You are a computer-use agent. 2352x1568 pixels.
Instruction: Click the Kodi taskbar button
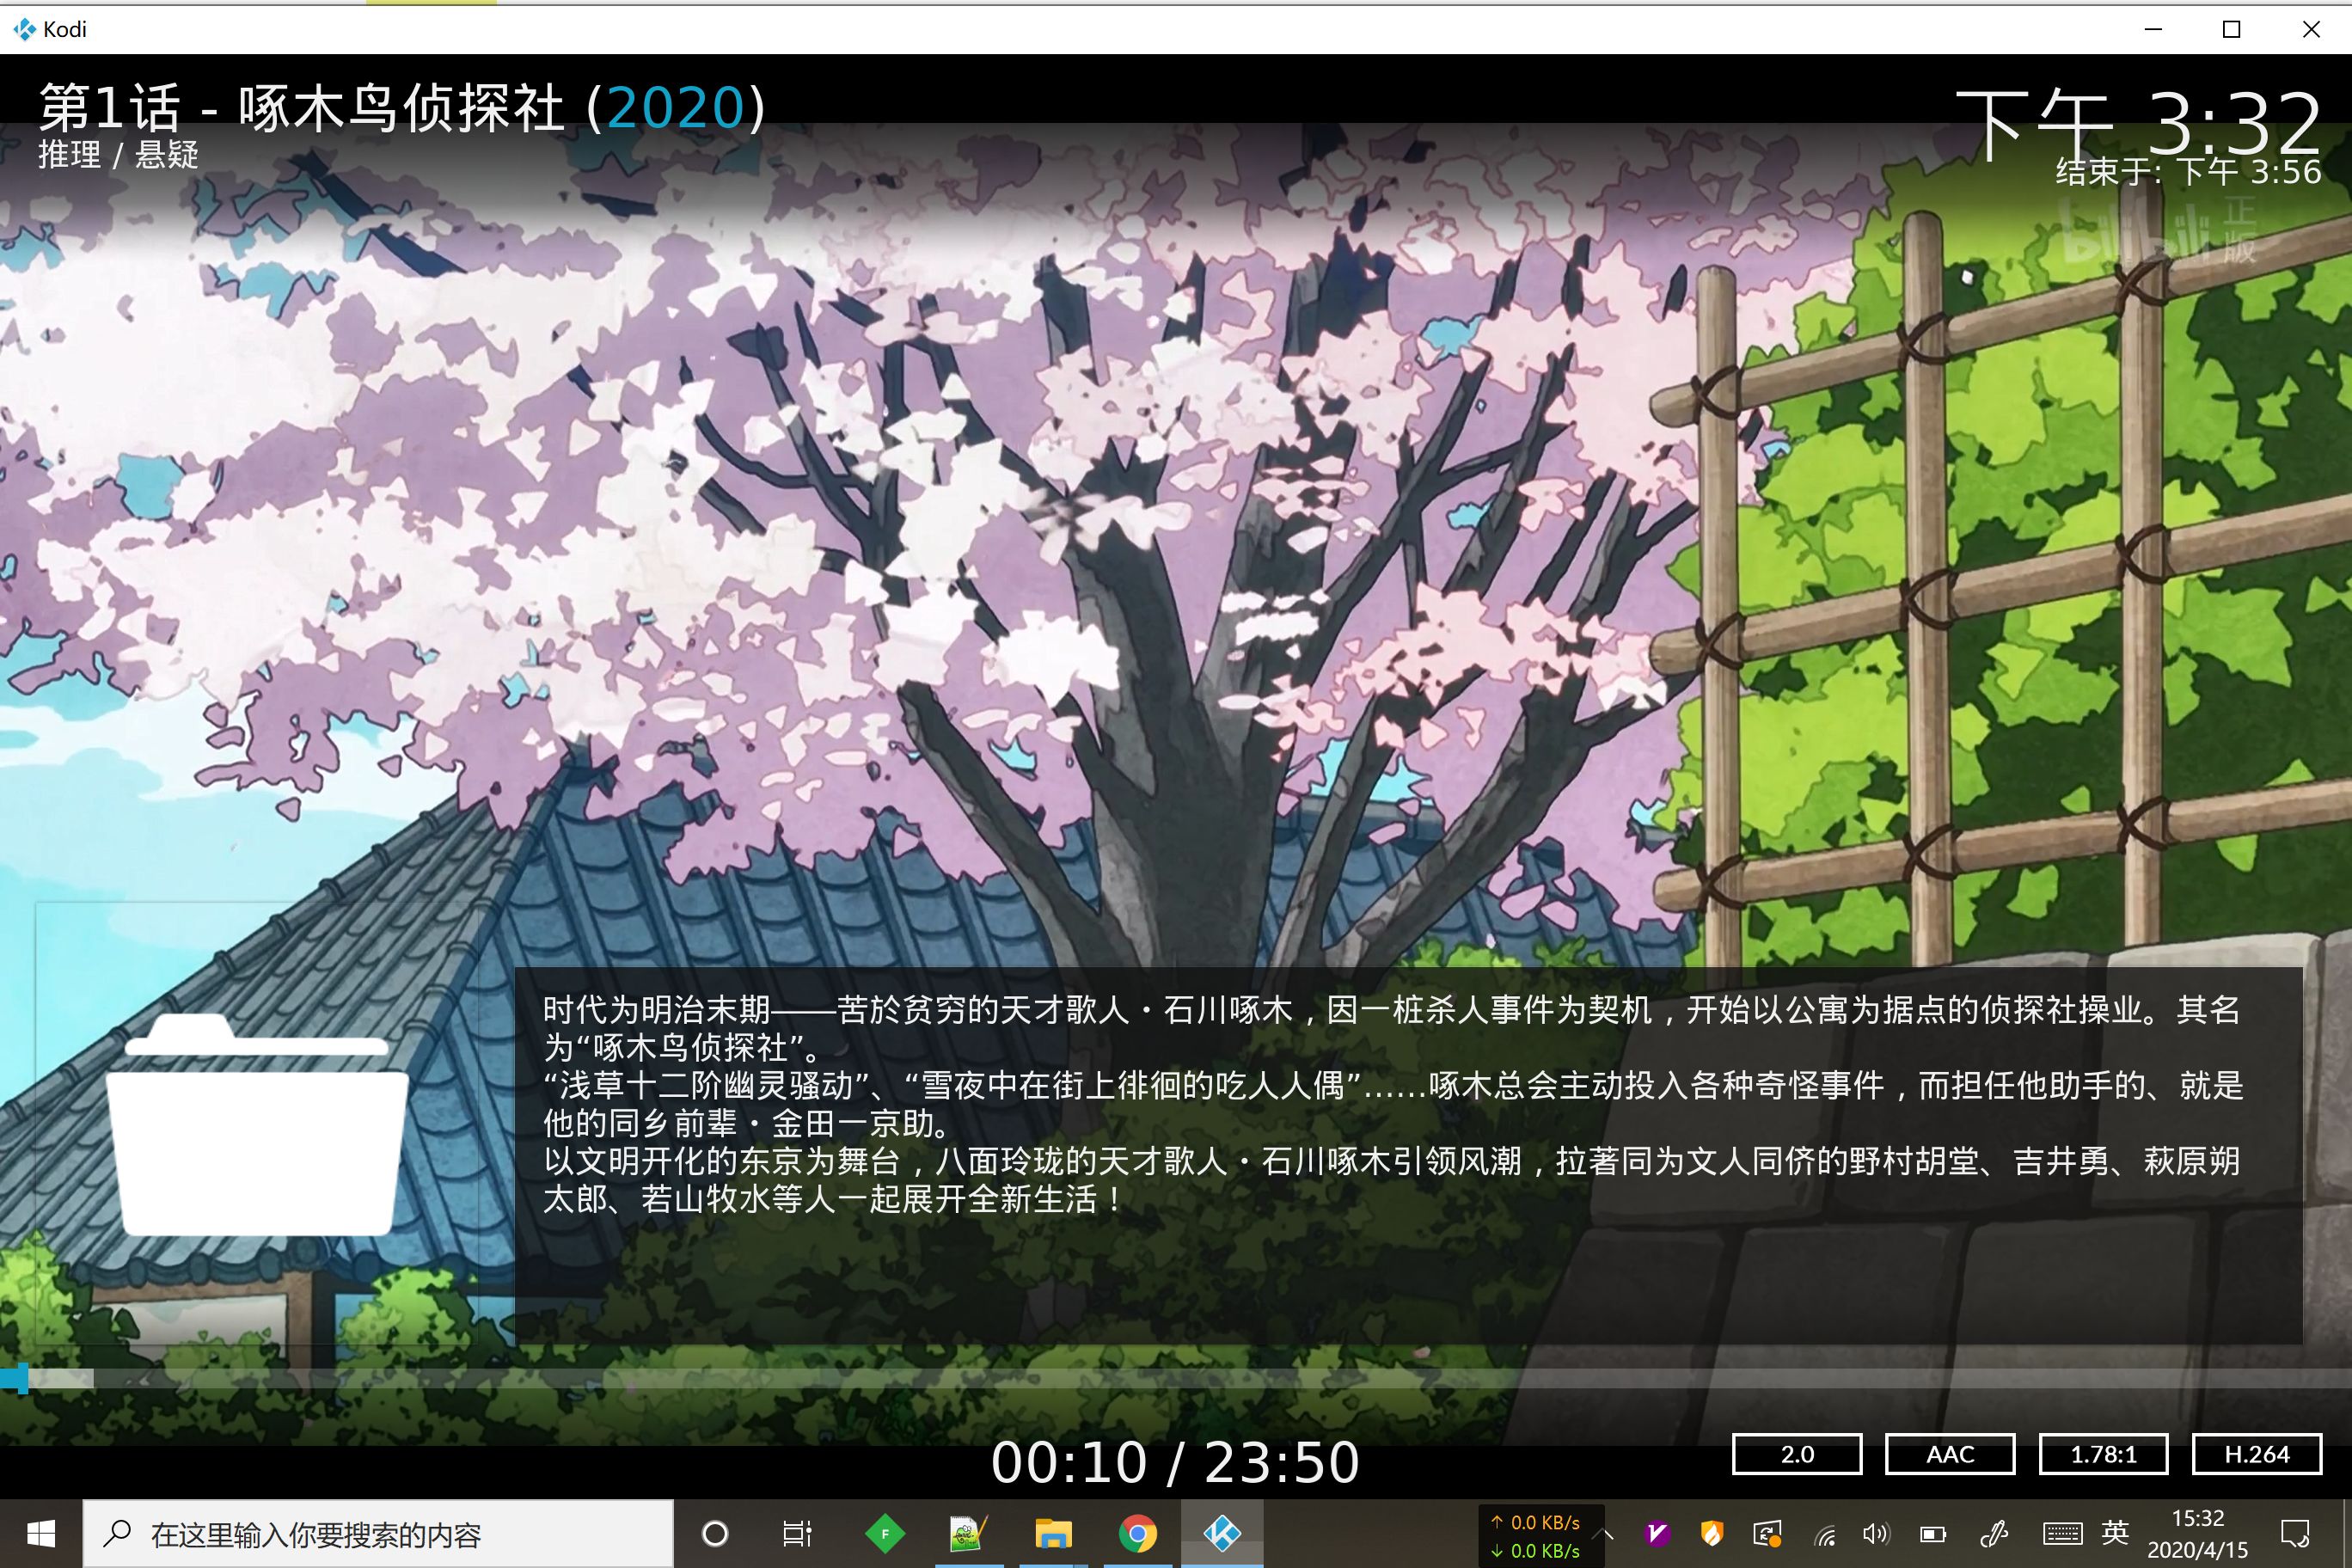coord(1222,1533)
